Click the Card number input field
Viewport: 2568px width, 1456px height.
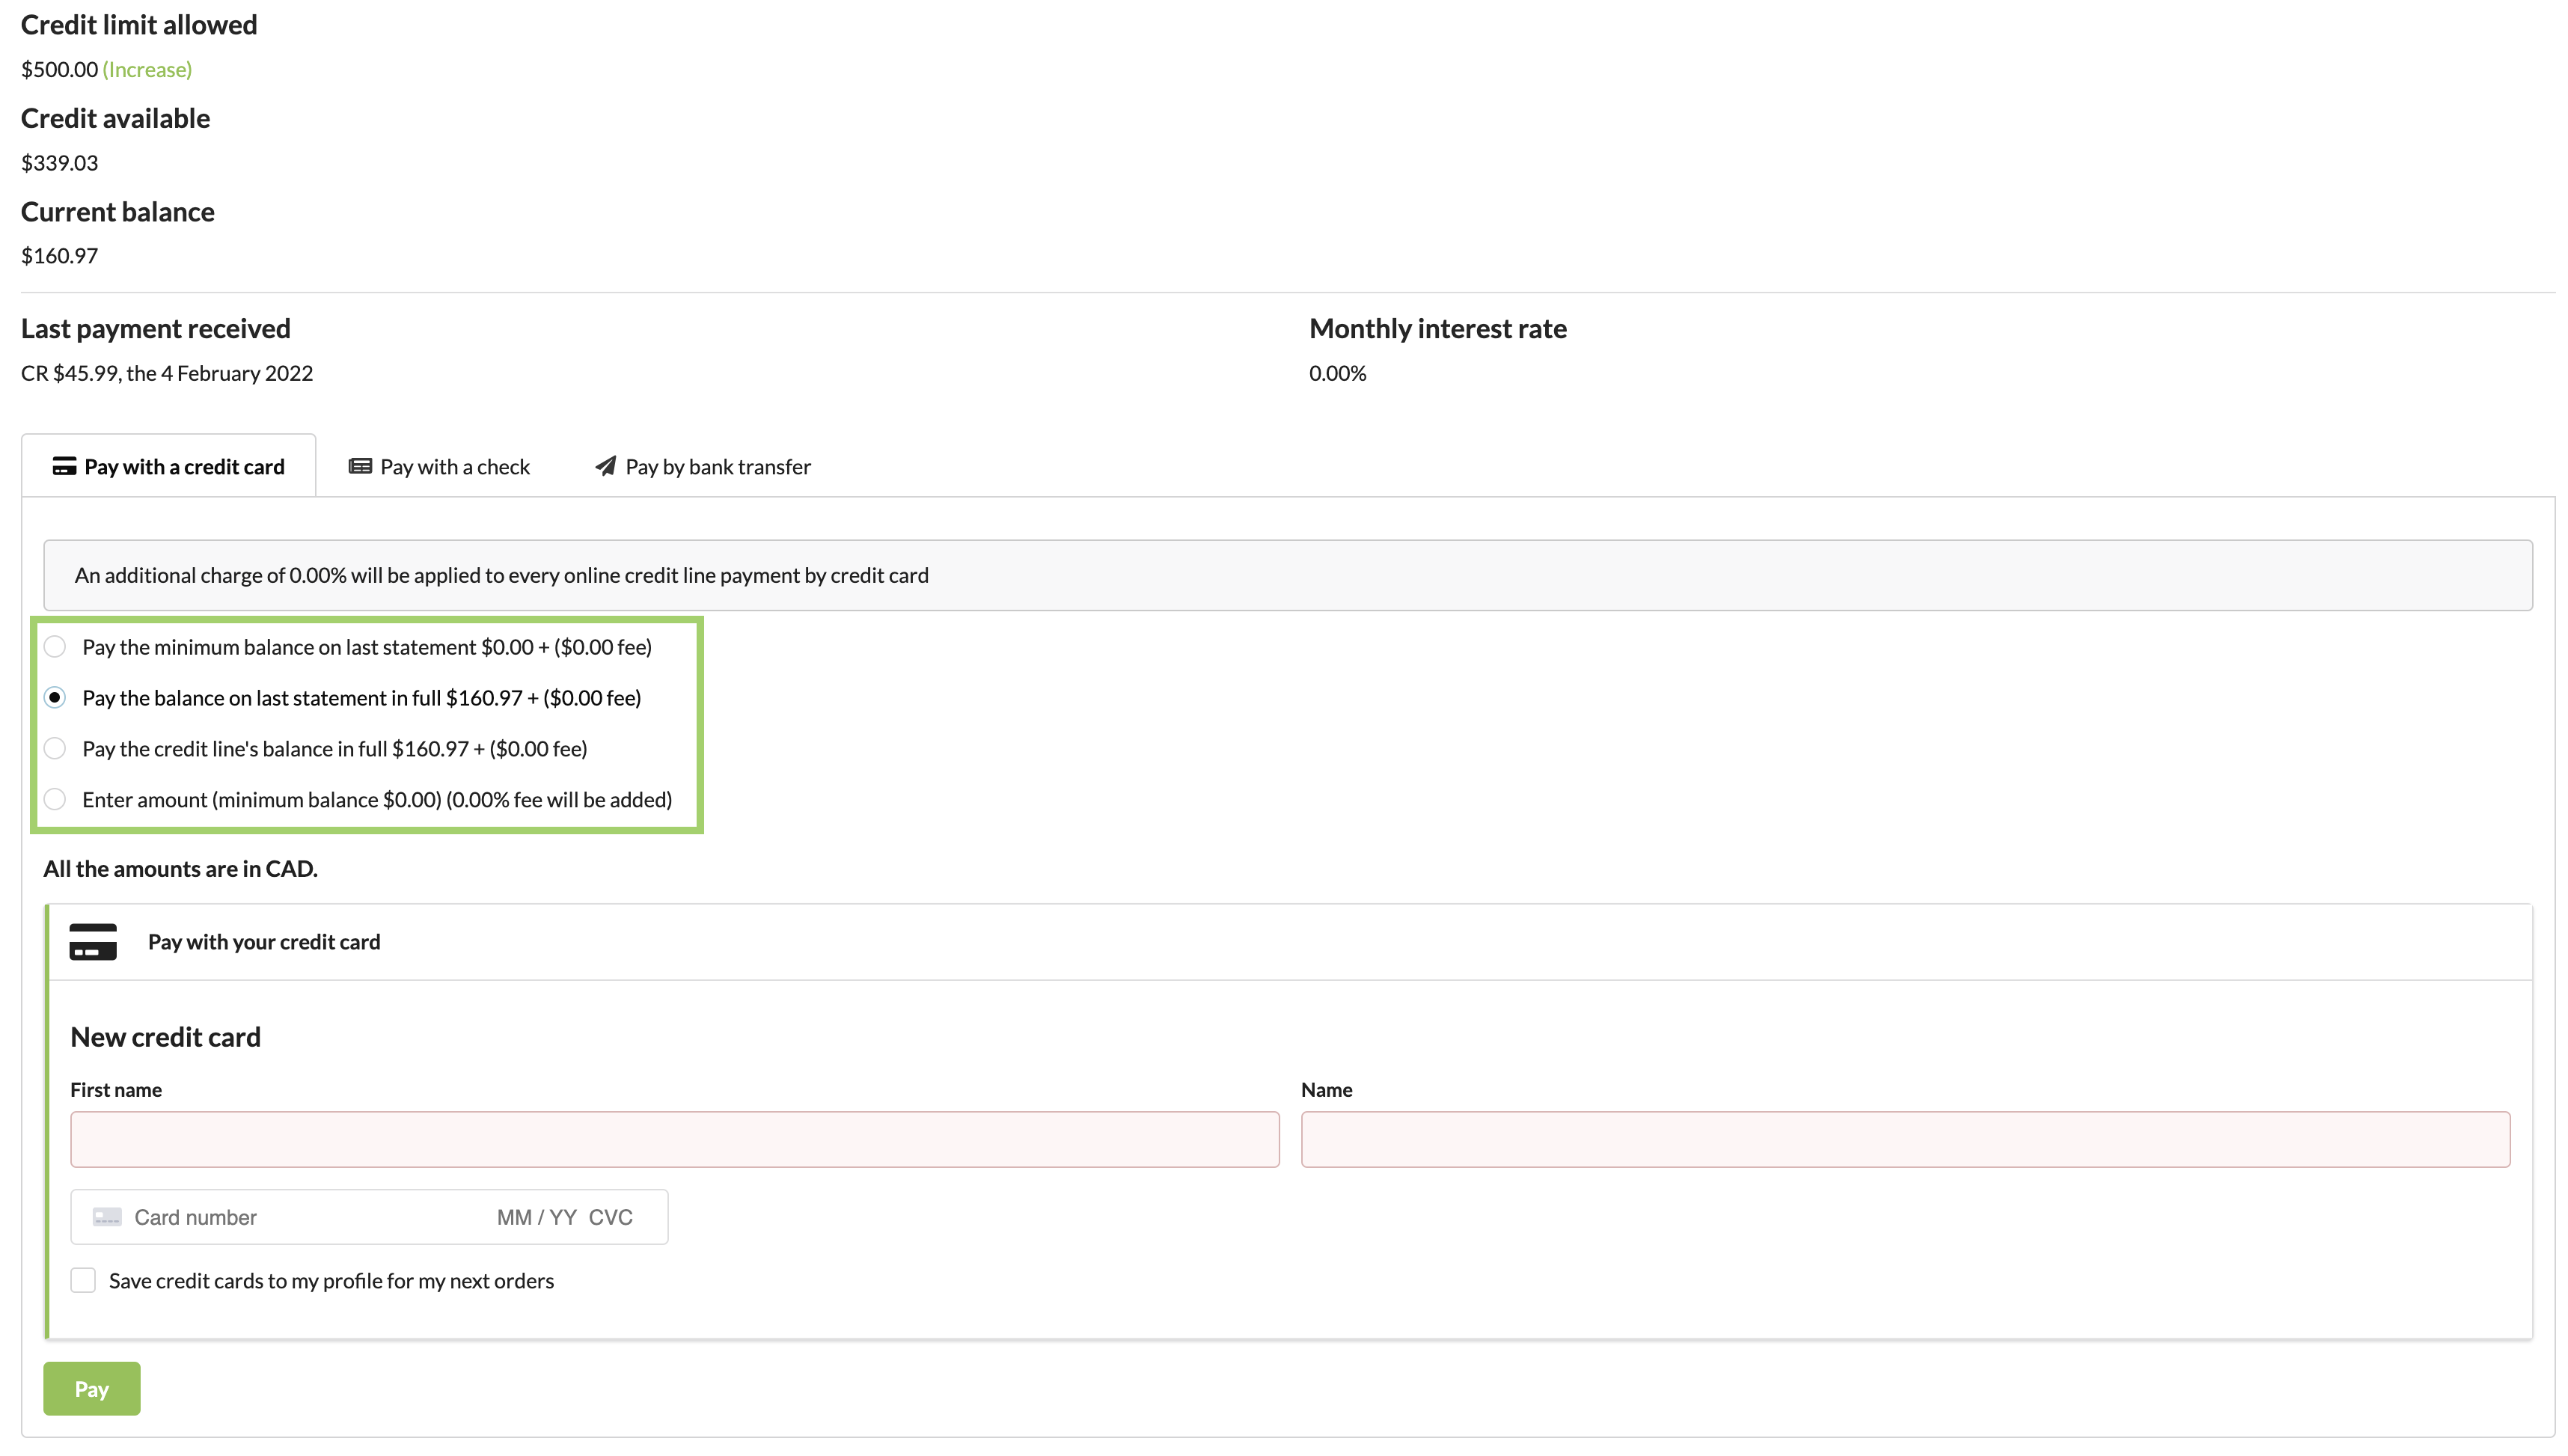tap(280, 1217)
